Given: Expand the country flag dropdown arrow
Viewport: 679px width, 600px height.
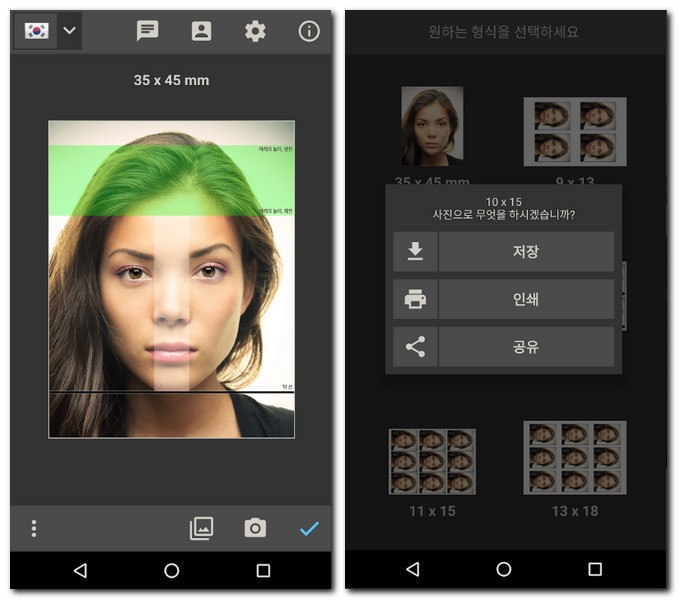Looking at the screenshot, I should (x=69, y=31).
